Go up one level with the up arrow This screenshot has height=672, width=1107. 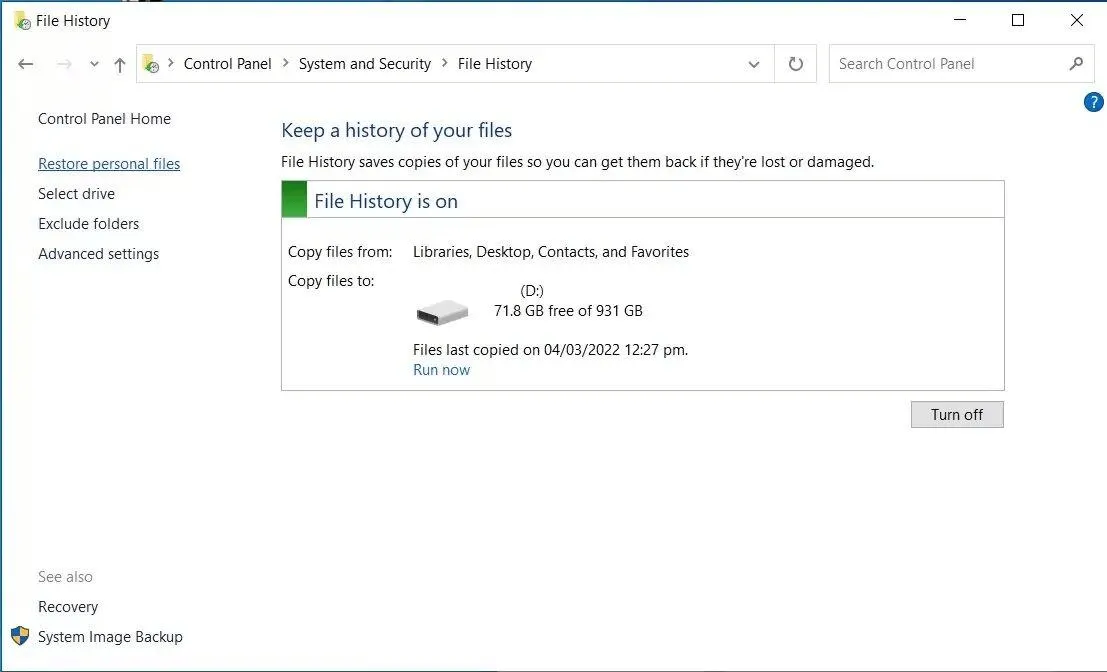point(120,65)
